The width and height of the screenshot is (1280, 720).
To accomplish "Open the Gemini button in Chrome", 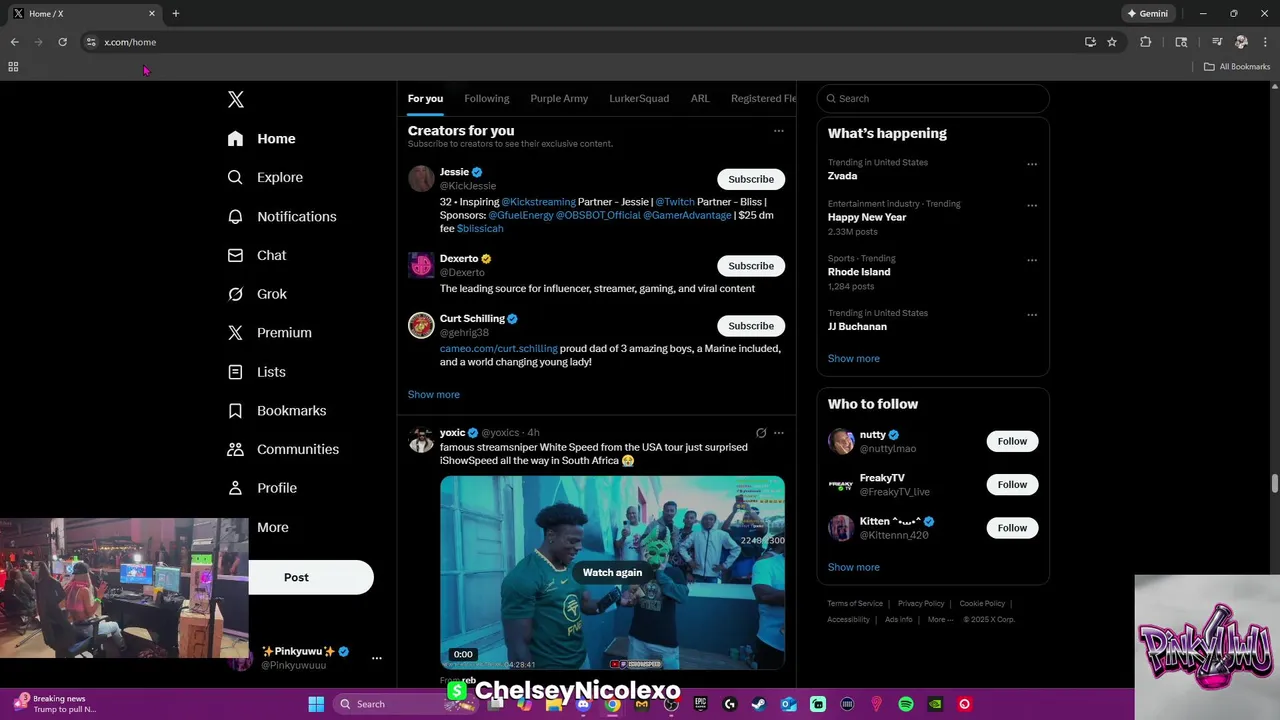I will click(x=1147, y=13).
